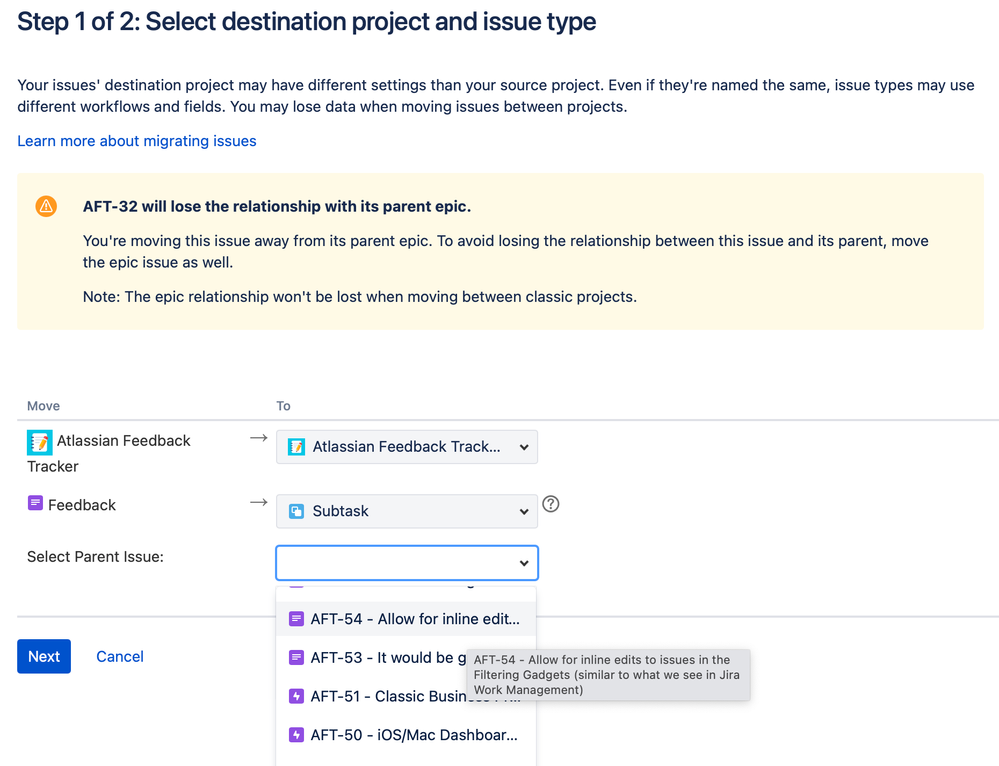Screen dimensions: 999x766
Task: Click the Atlassian Feedback Tracker source project icon
Action: (x=40, y=442)
